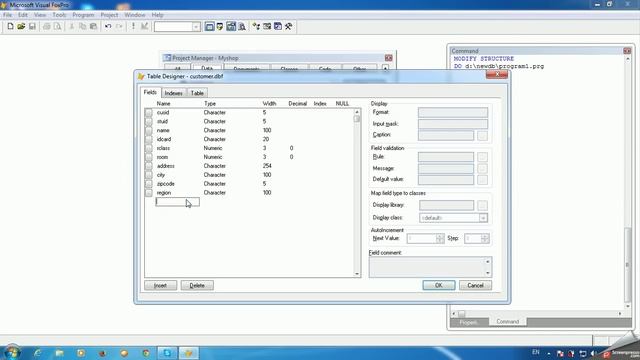
Task: Click the "MODIFY STRUCTURE" line in Command window
Action: pyautogui.click(x=484, y=59)
